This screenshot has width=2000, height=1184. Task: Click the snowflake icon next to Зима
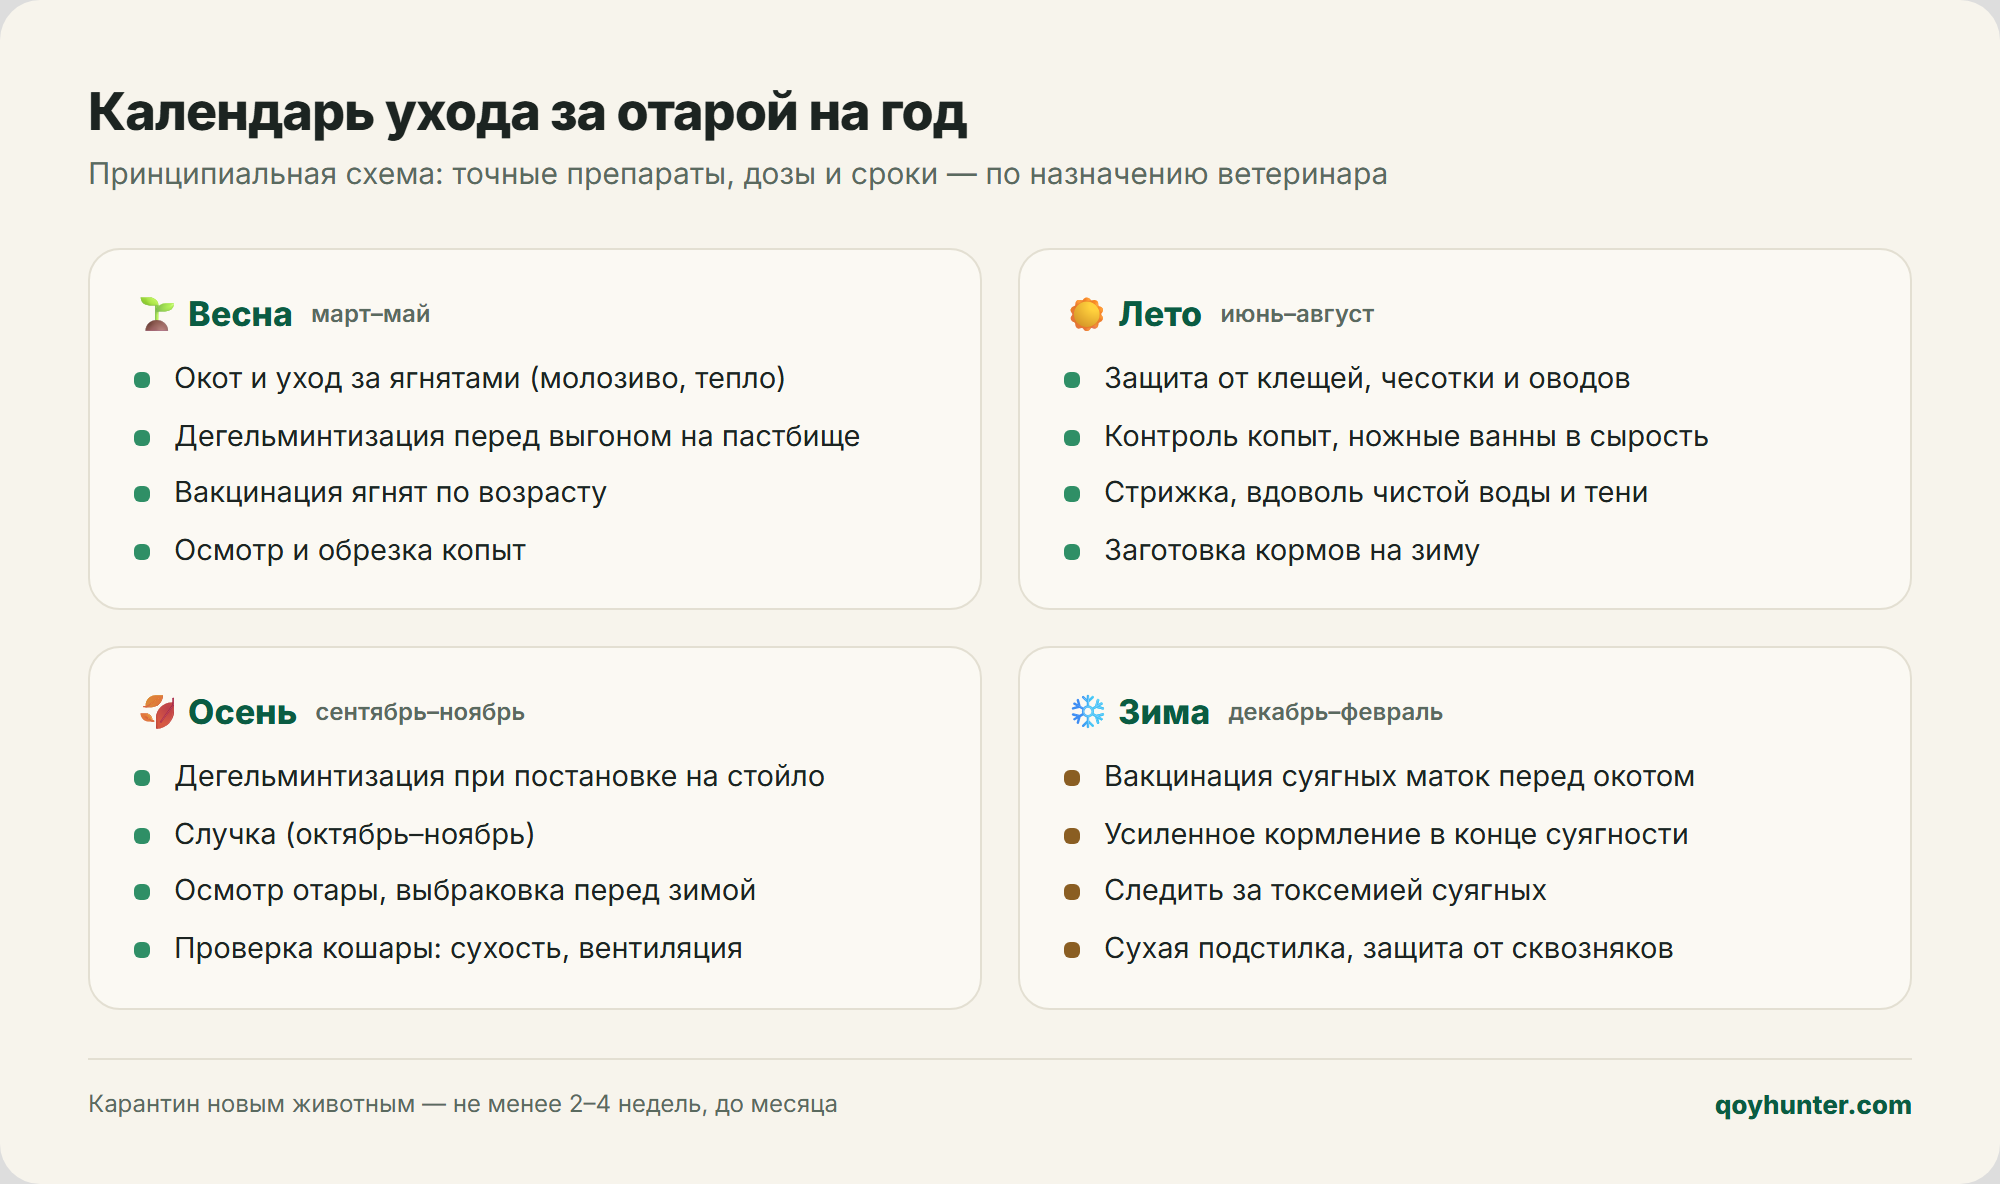pyautogui.click(x=1087, y=712)
